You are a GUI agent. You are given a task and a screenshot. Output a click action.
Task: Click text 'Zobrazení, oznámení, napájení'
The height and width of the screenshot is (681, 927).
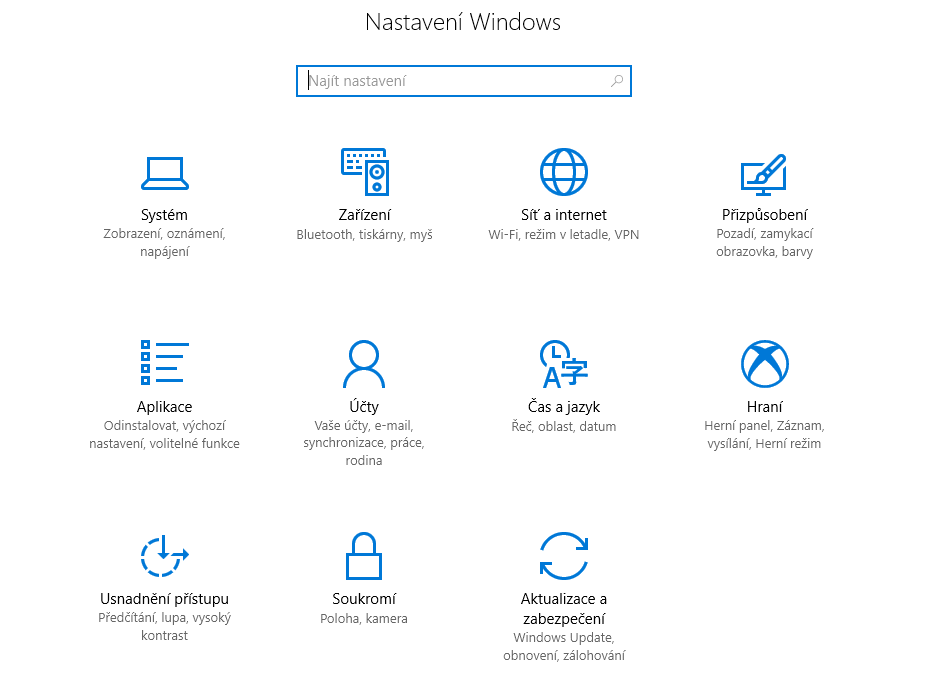click(x=164, y=242)
